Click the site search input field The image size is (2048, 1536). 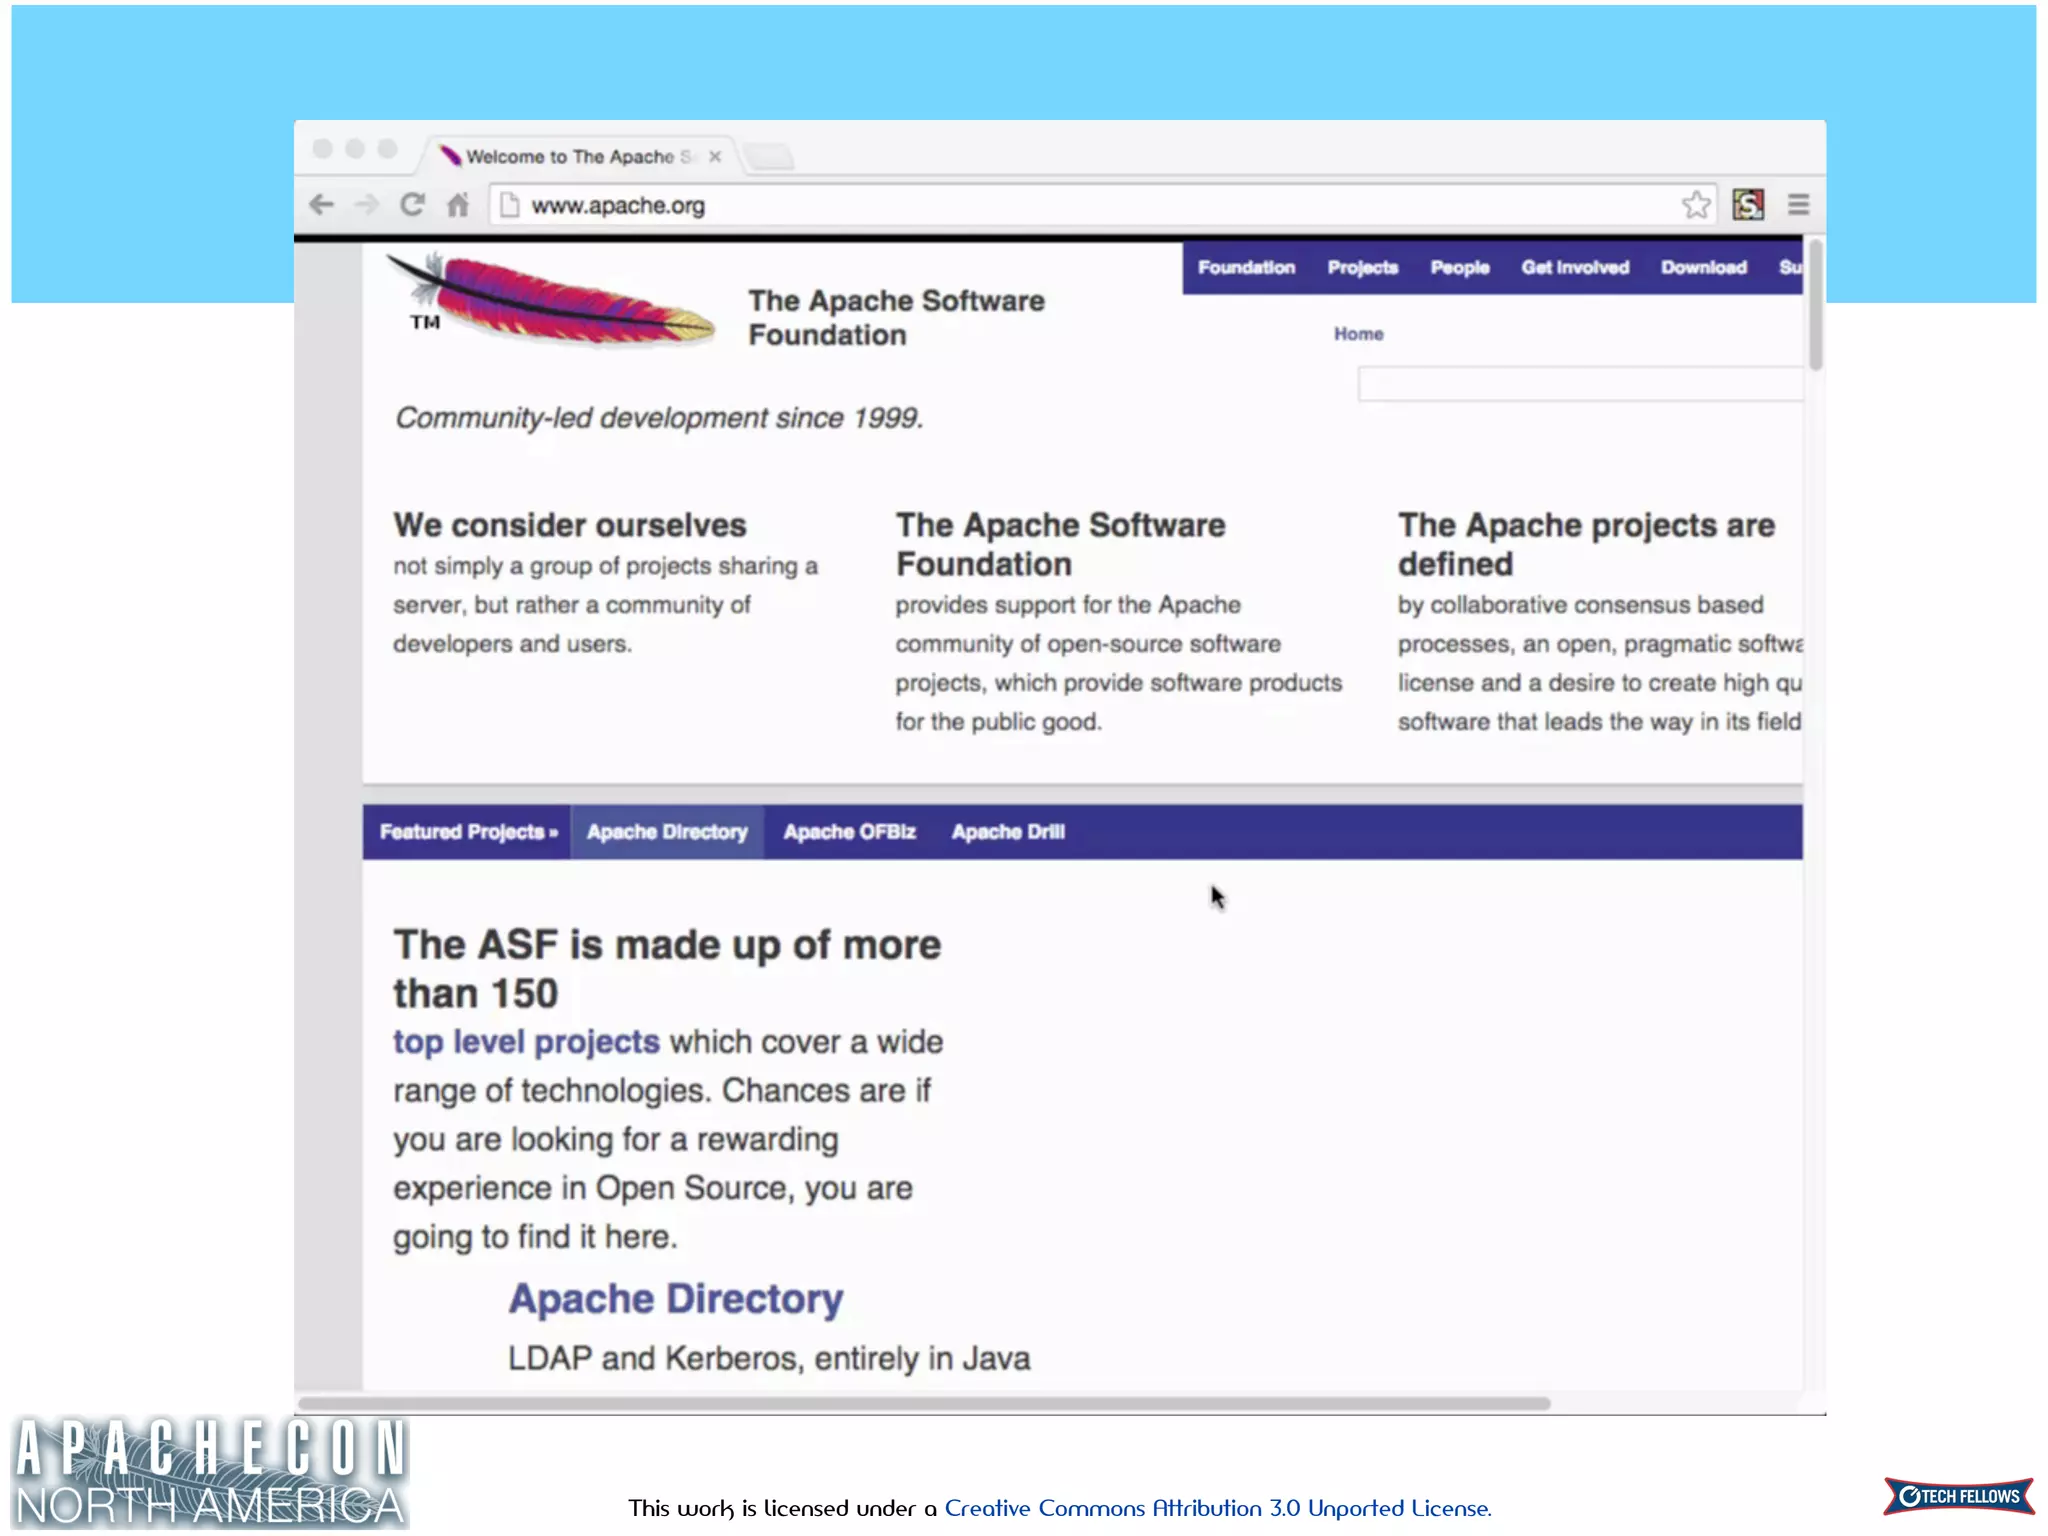pyautogui.click(x=1578, y=384)
